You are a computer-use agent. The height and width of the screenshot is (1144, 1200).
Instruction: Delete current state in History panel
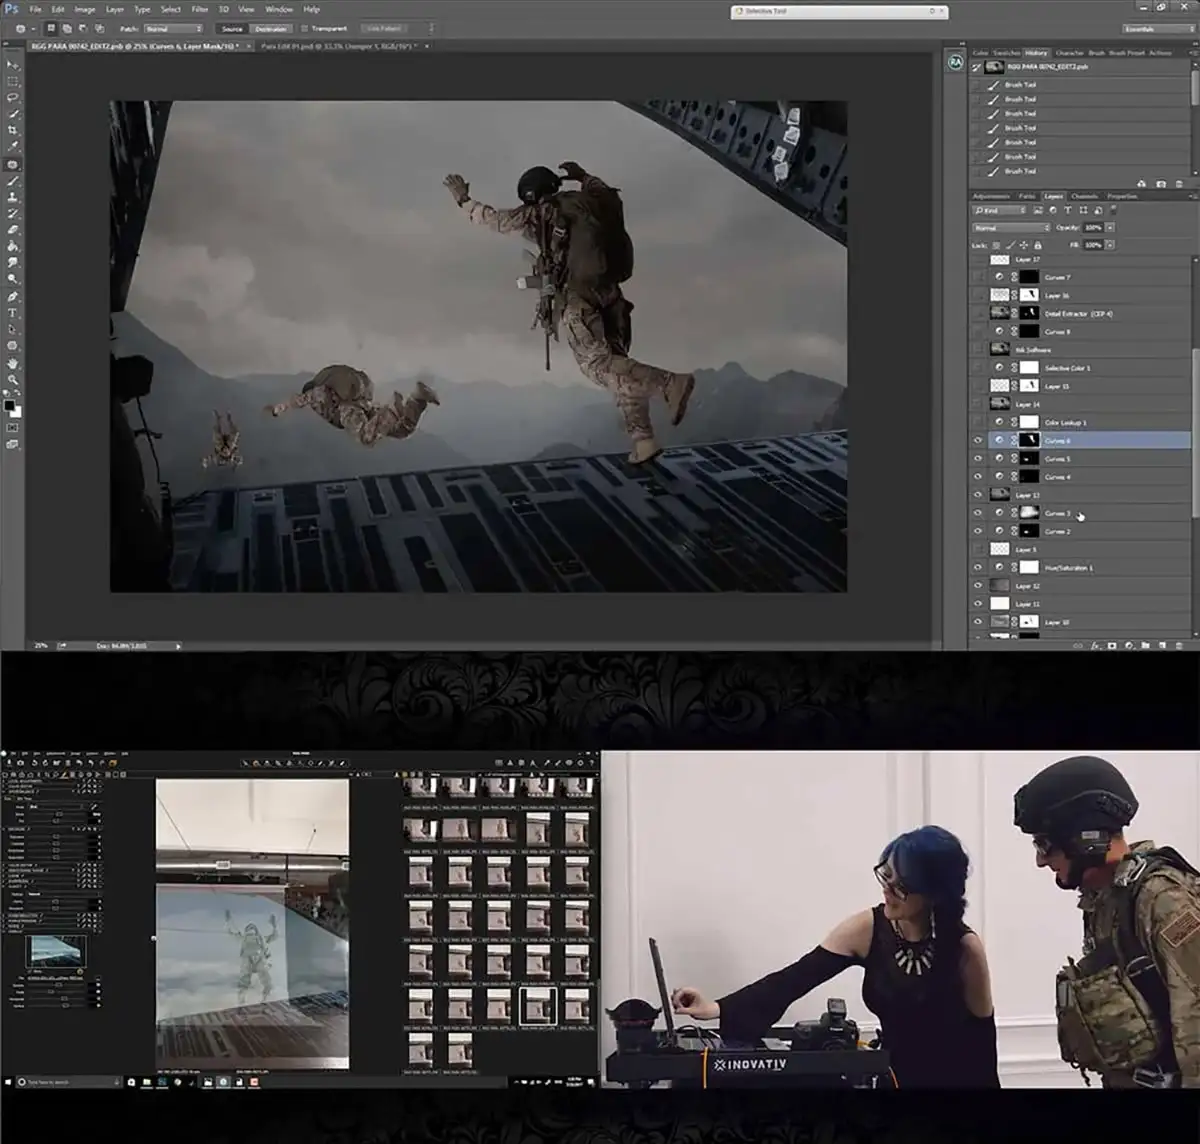(x=1178, y=184)
